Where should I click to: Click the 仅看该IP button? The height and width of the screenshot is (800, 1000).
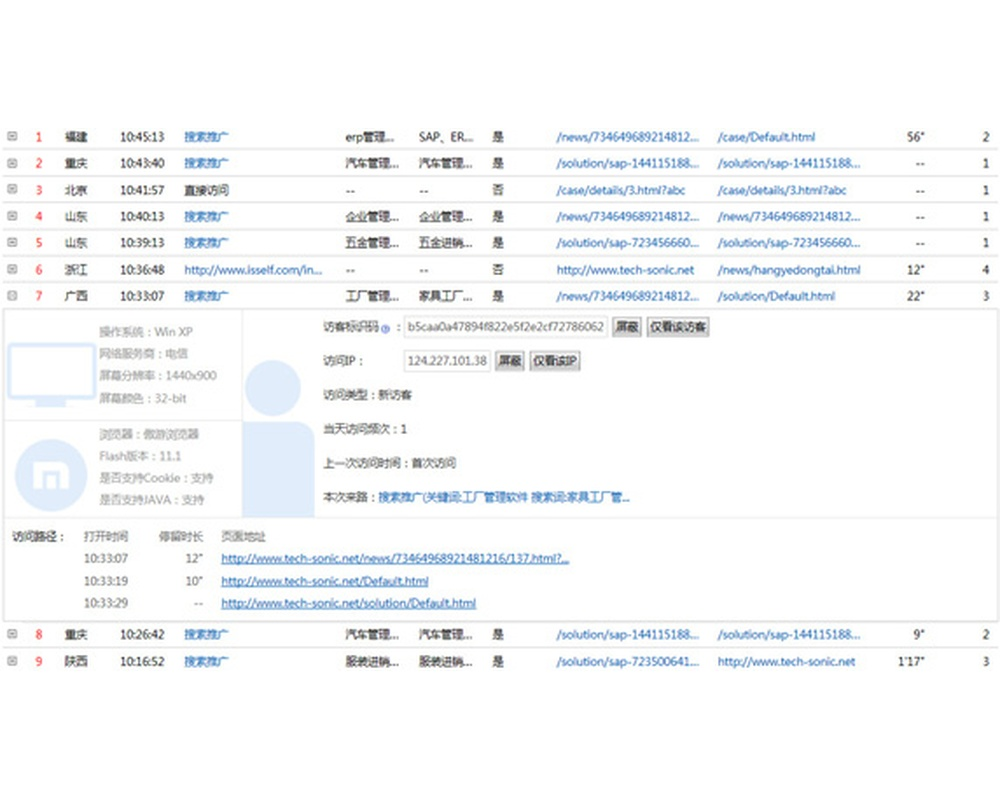point(555,361)
